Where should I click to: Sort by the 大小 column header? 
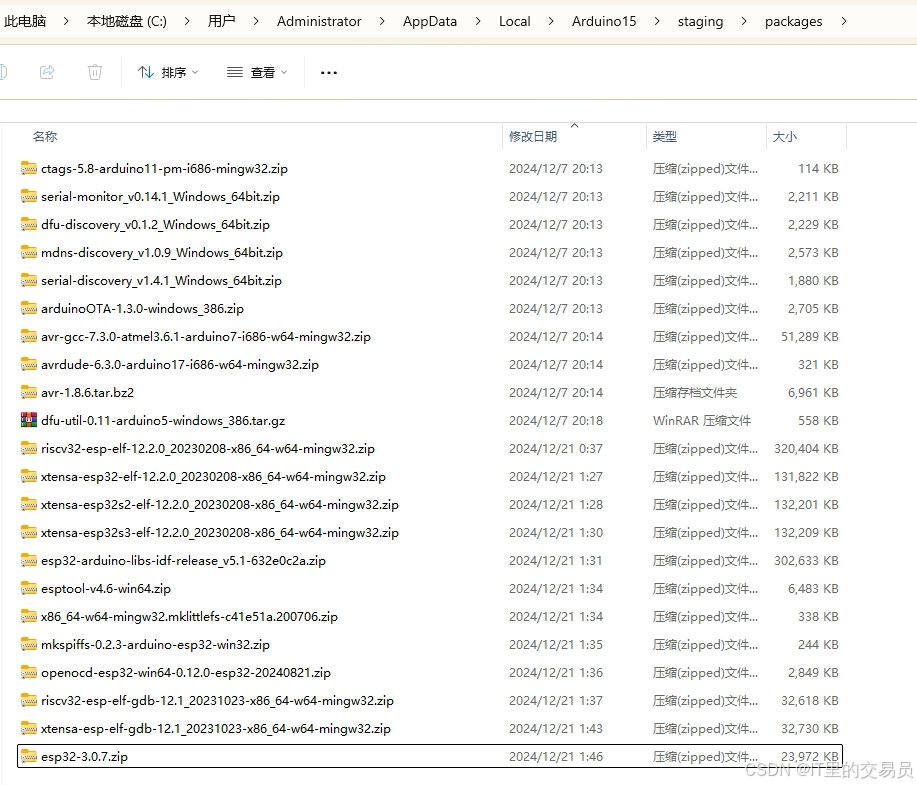click(784, 136)
